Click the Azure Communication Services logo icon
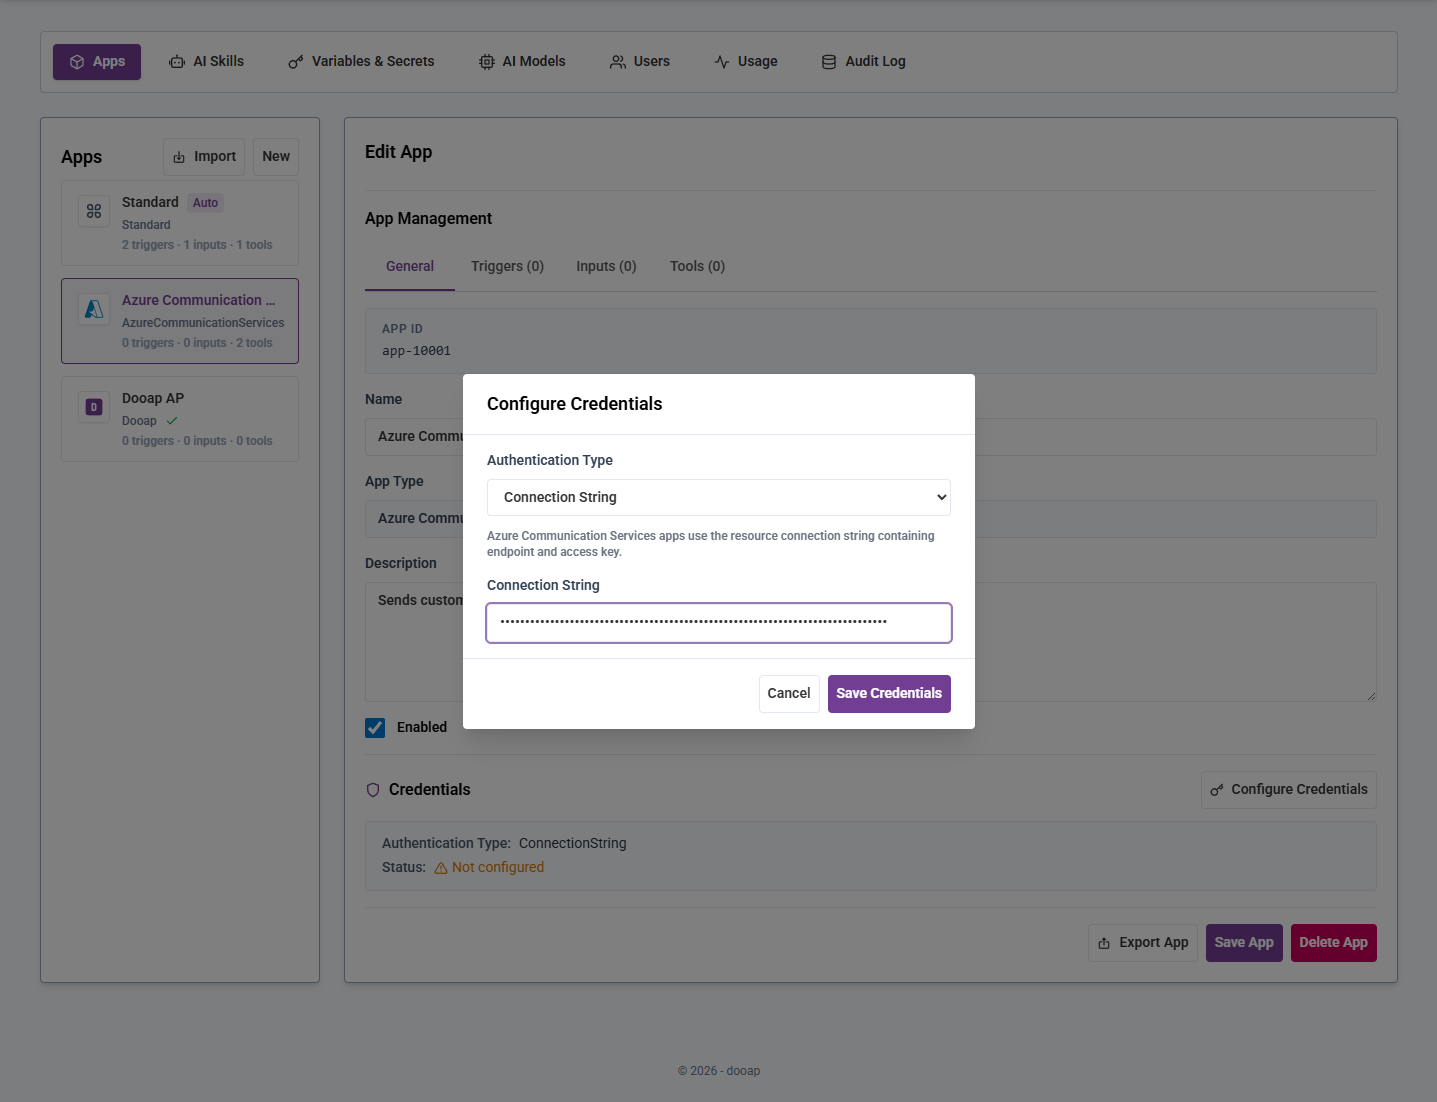 pyautogui.click(x=94, y=309)
